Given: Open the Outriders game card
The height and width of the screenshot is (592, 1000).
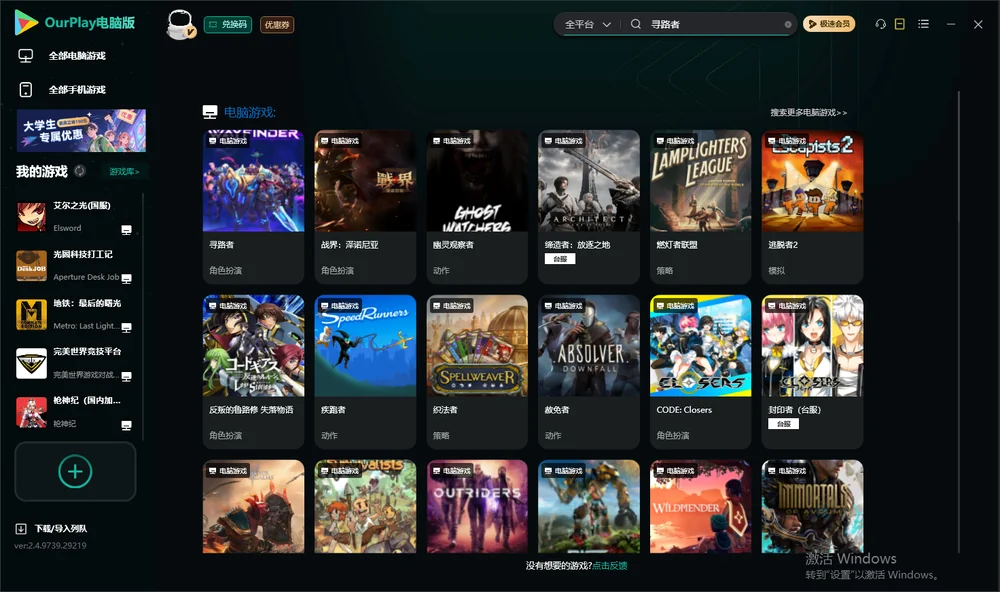Looking at the screenshot, I should coord(477,507).
